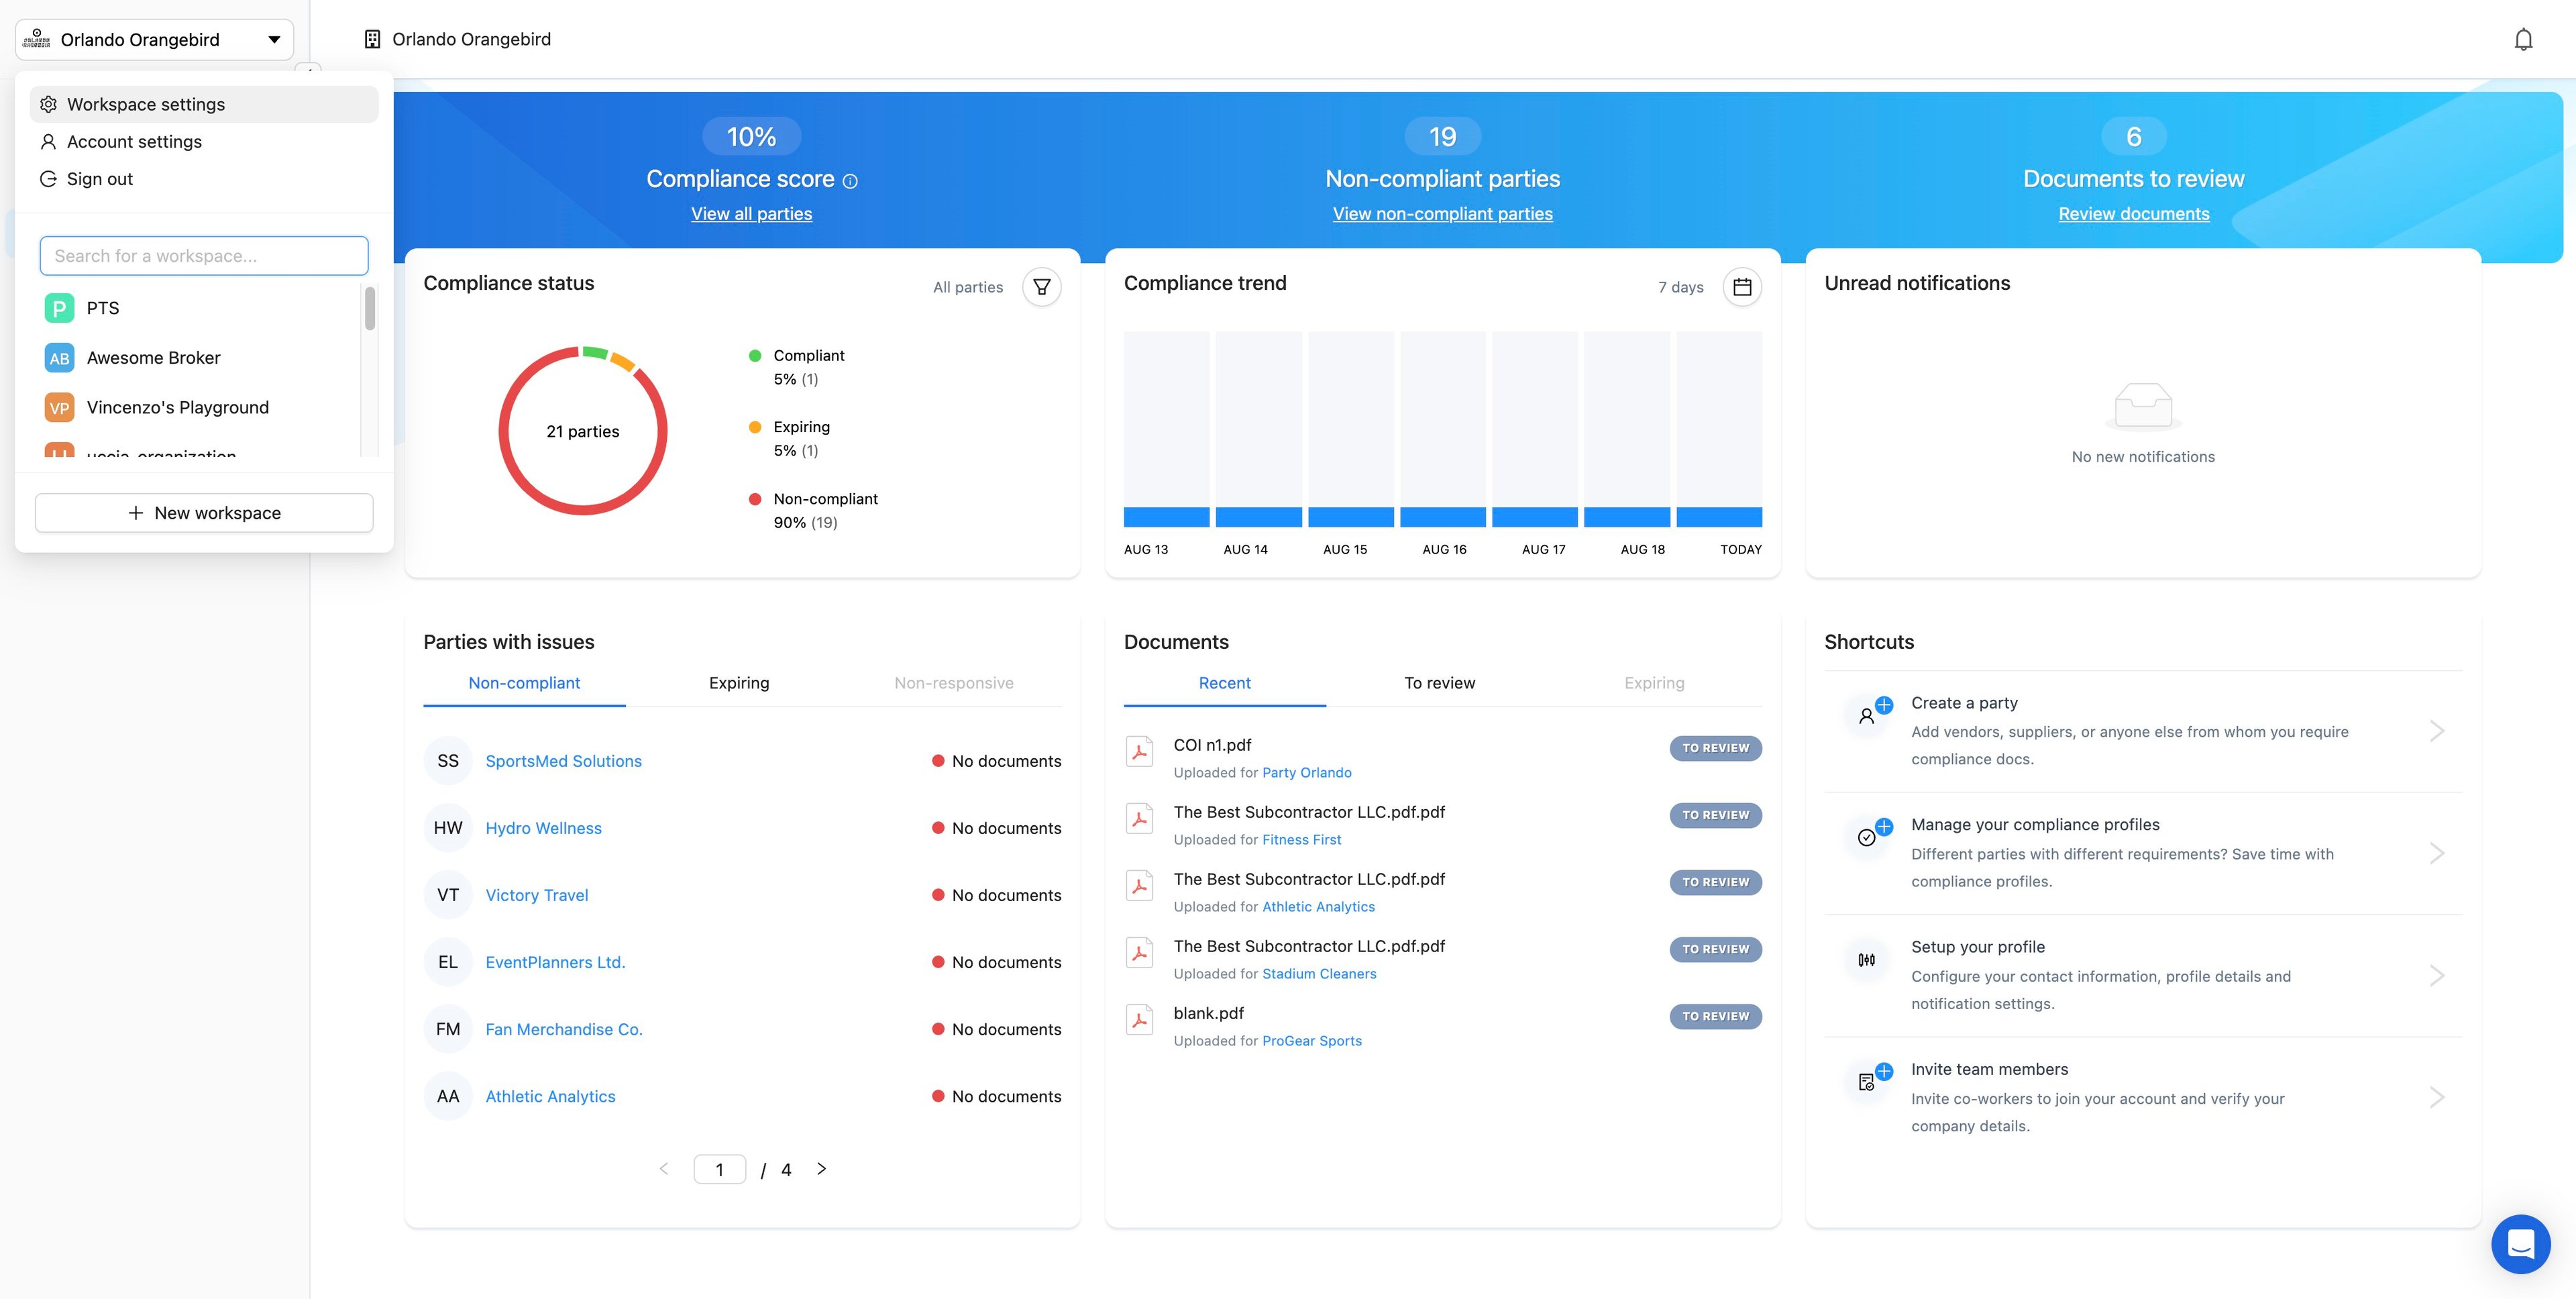2576x1299 pixels.
Task: Click the notification bell icon
Action: pos(2523,39)
